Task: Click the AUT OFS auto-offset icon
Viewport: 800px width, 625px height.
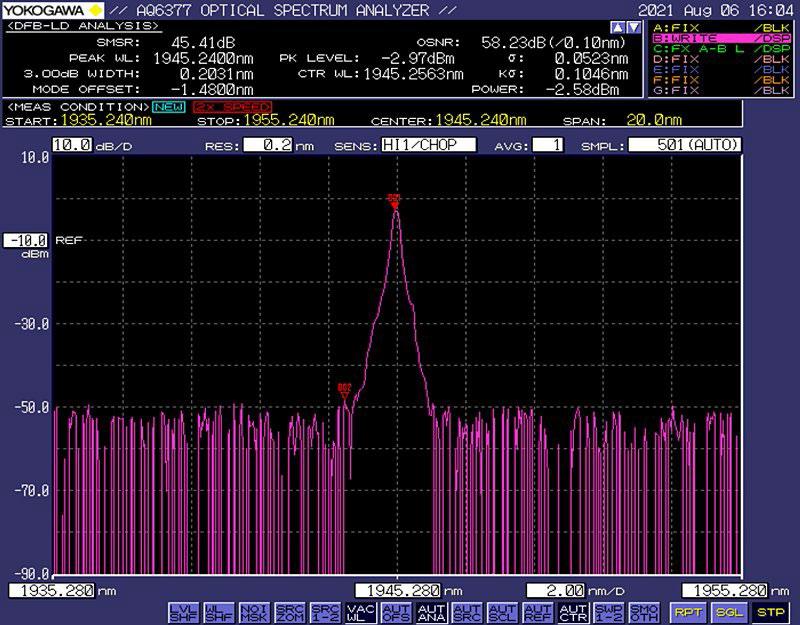Action: (395, 612)
